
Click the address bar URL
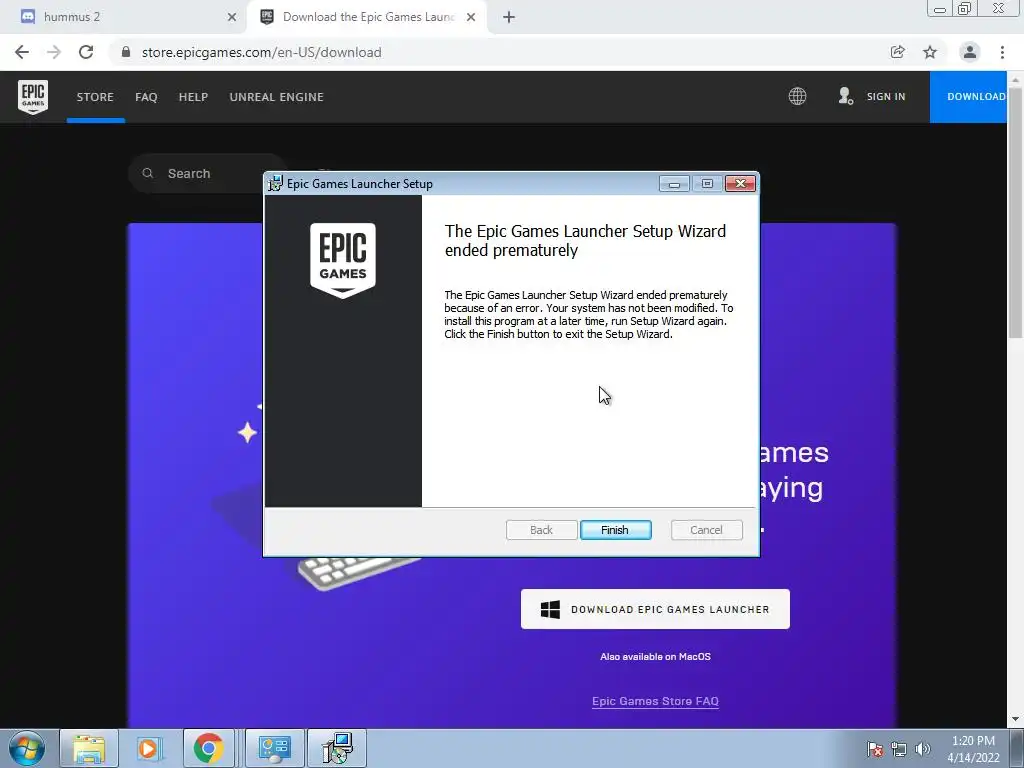[x=261, y=52]
